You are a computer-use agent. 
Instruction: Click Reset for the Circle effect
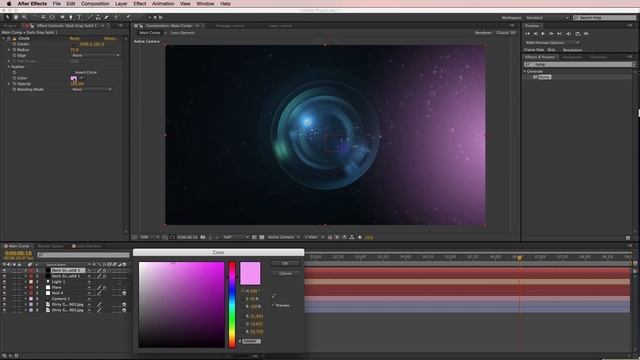[x=75, y=38]
